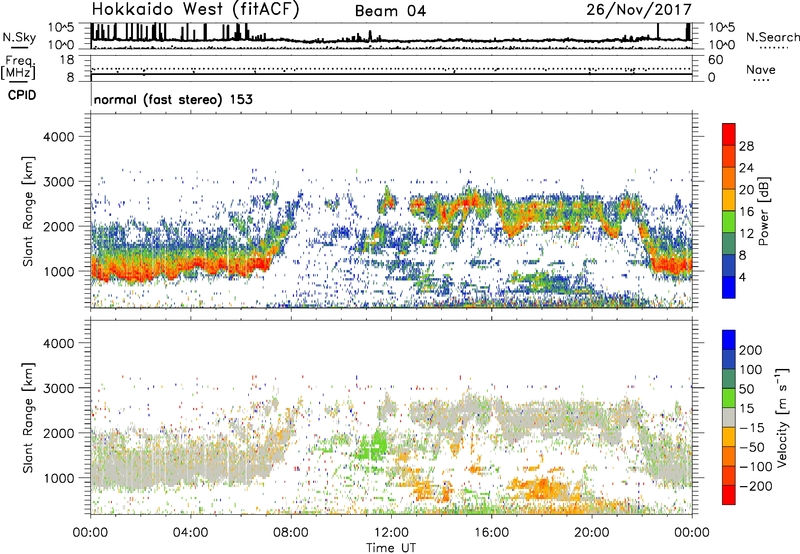Click the right noise axis label 10^0
Image resolution: width=800 pixels, height=554 pixels.
pyautogui.click(x=722, y=45)
